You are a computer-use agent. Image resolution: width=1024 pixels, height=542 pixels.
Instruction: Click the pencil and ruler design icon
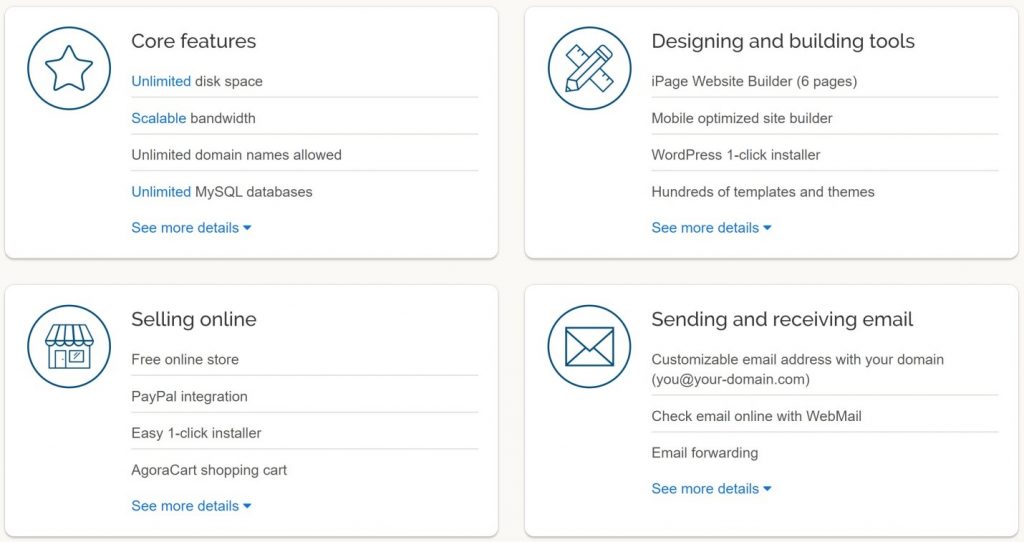589,68
